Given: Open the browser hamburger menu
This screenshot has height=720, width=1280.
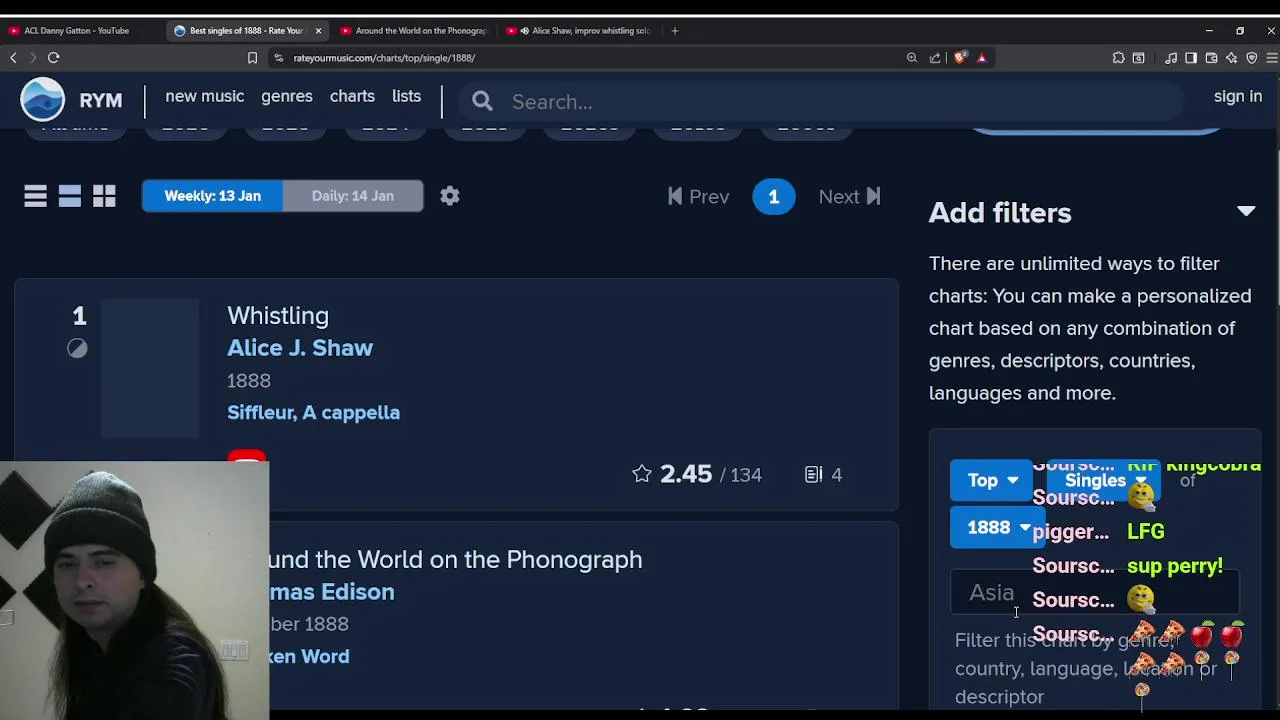Looking at the screenshot, I should click(1271, 58).
